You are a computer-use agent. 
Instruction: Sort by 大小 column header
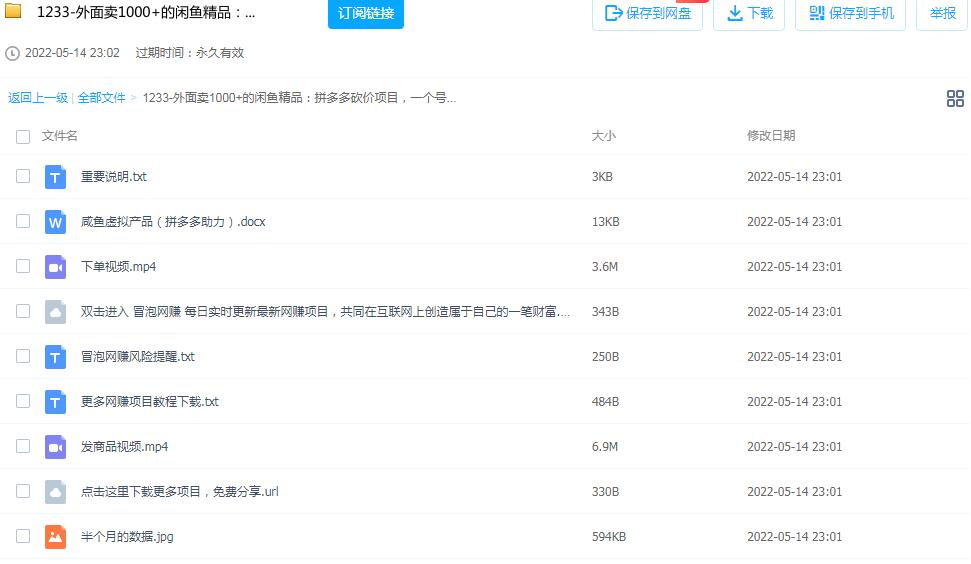click(x=603, y=136)
